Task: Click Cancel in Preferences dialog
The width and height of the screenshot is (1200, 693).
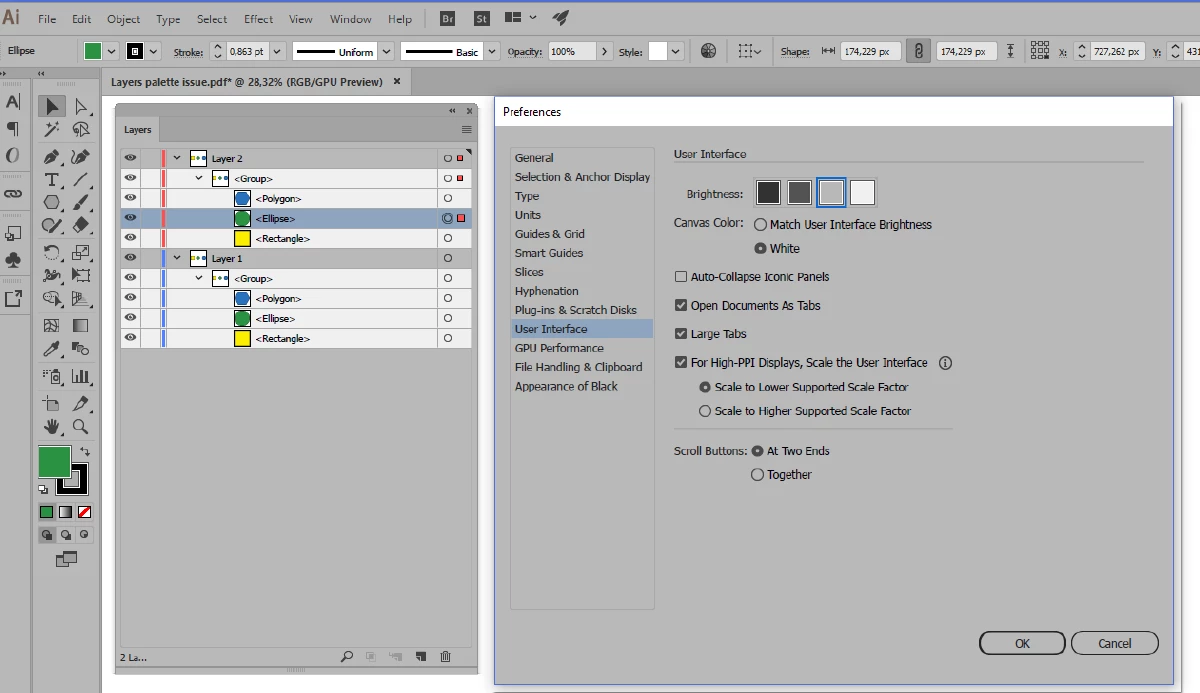Action: 1115,643
